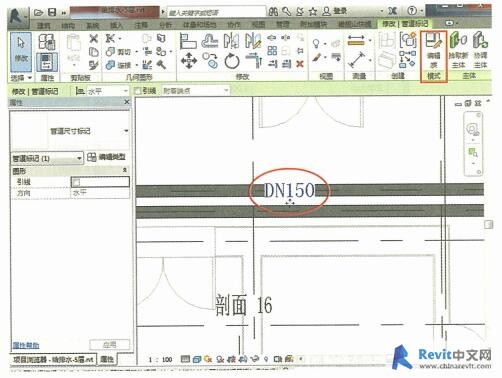Select the Cope notching tool icon
The height and width of the screenshot is (378, 502).
(110, 38)
